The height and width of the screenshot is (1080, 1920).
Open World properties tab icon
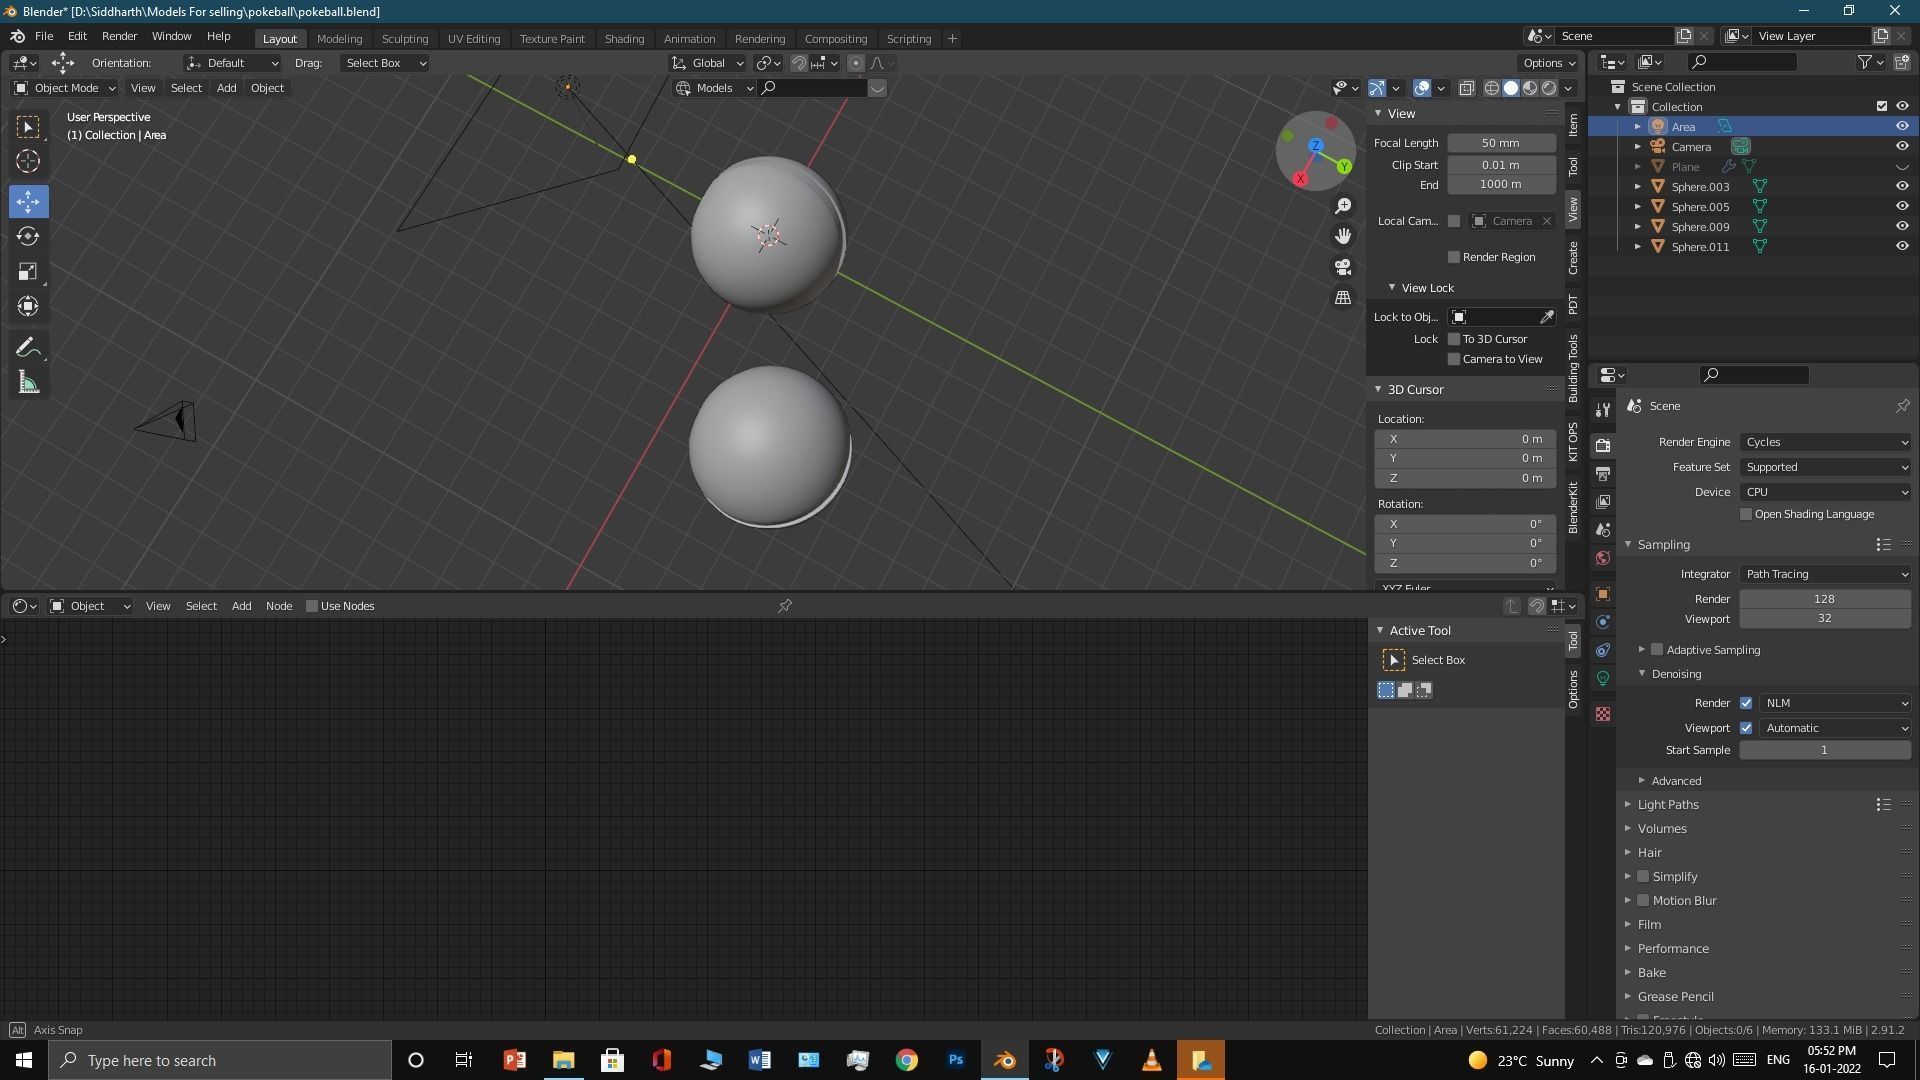(x=1603, y=558)
